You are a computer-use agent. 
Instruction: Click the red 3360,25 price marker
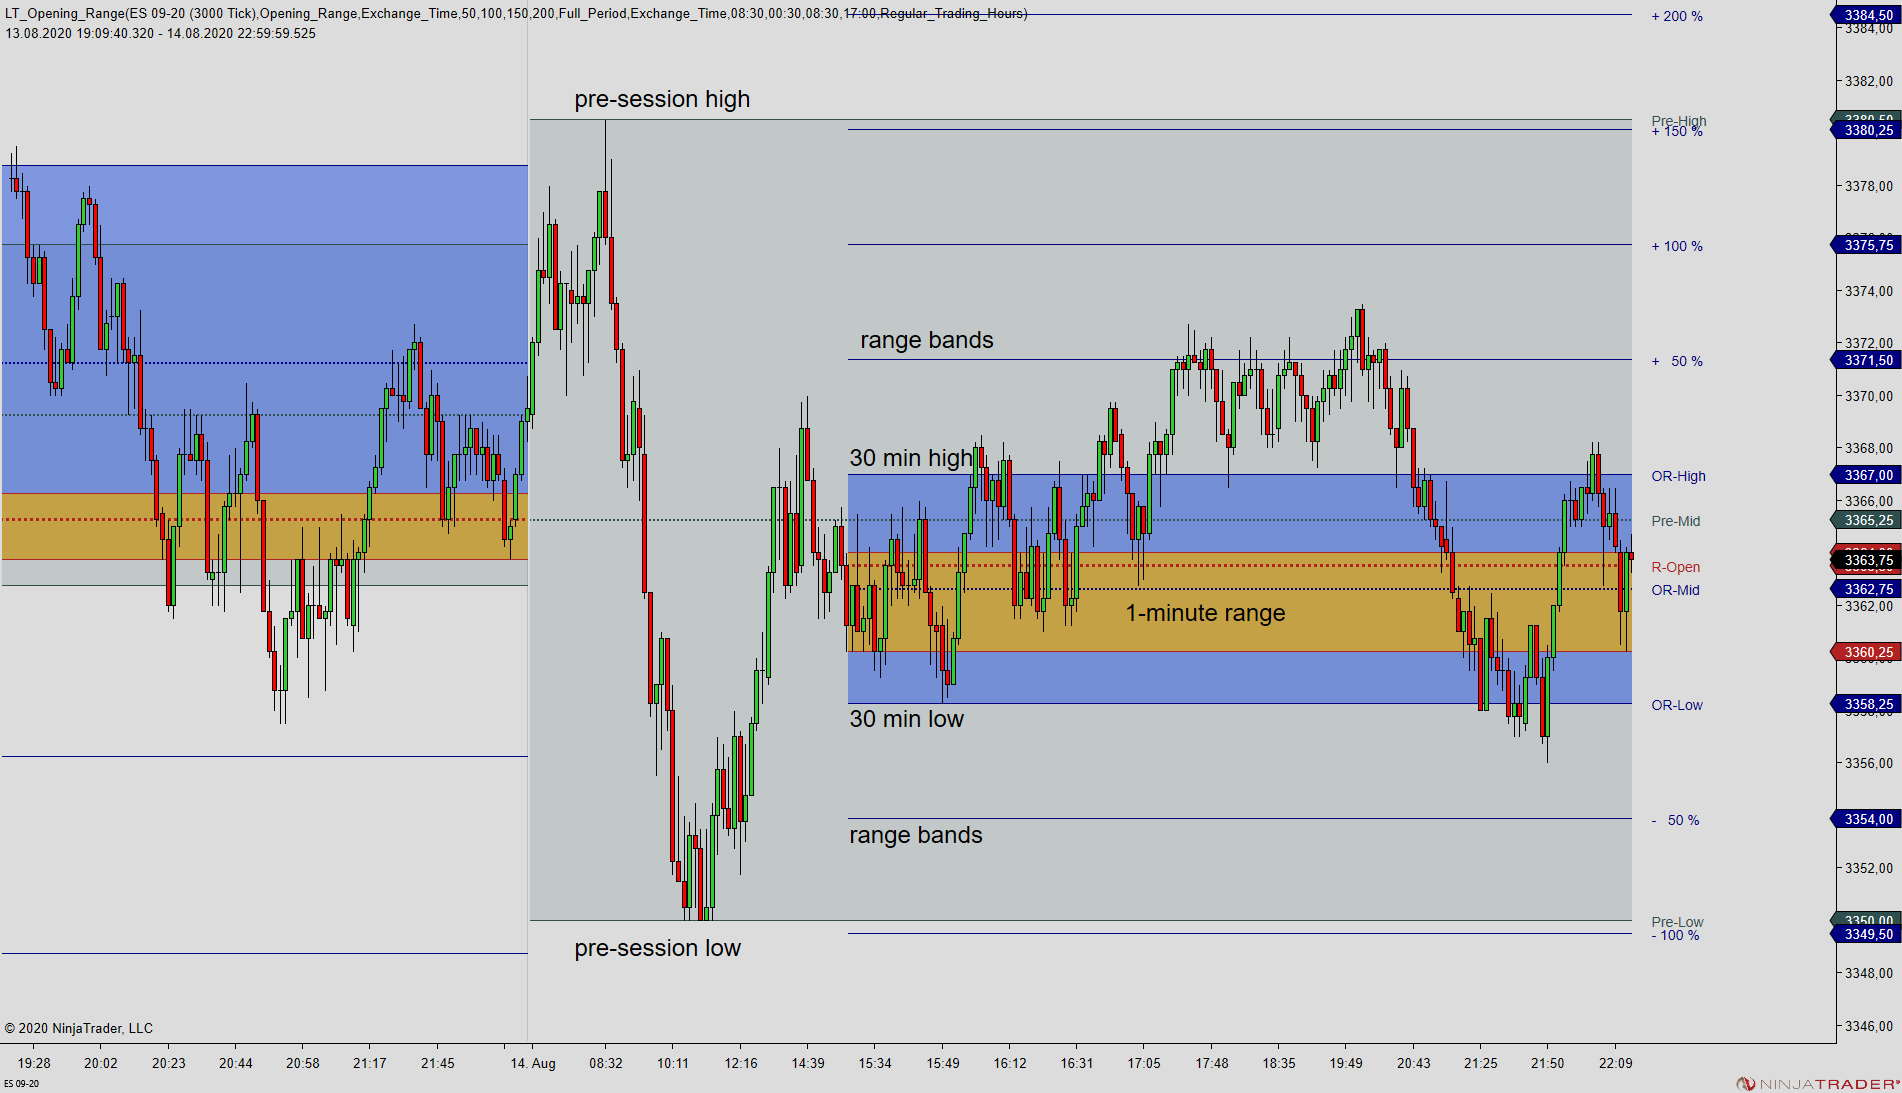coord(1866,652)
